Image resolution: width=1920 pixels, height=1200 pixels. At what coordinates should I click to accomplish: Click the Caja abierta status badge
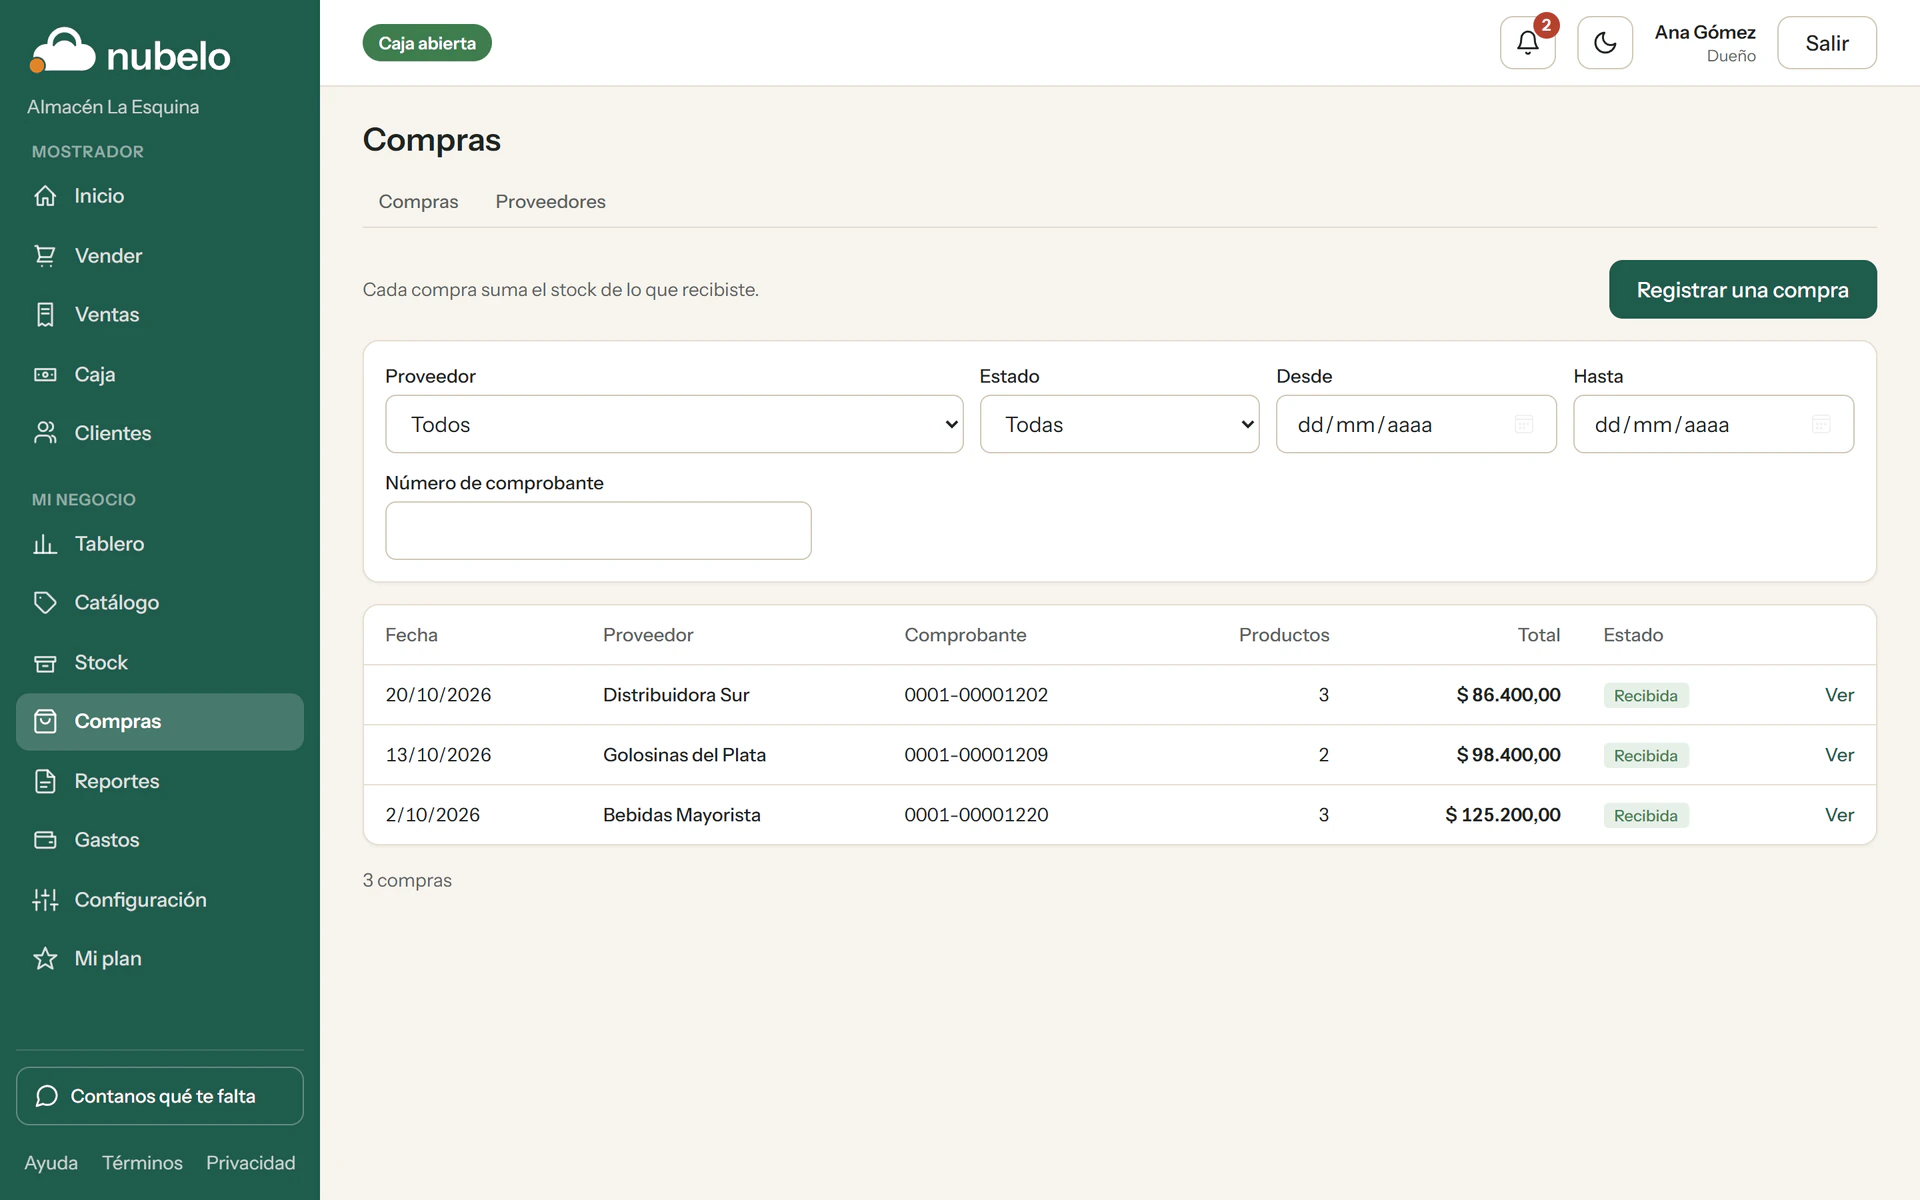[x=427, y=43]
